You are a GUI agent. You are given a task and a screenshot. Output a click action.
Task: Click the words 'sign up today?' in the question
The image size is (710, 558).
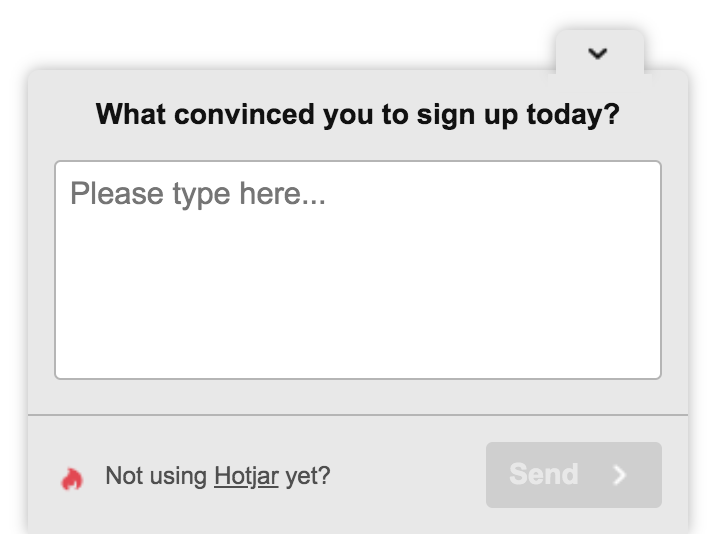(518, 115)
